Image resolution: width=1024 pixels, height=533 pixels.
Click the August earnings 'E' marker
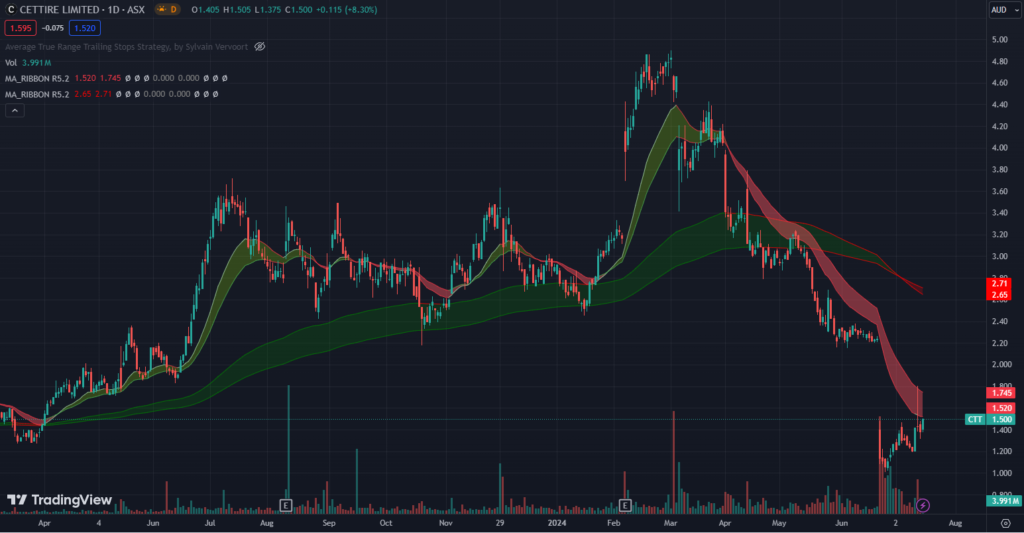286,505
